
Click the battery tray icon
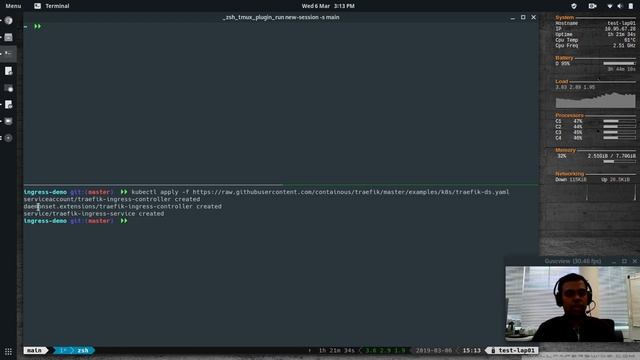630,6
